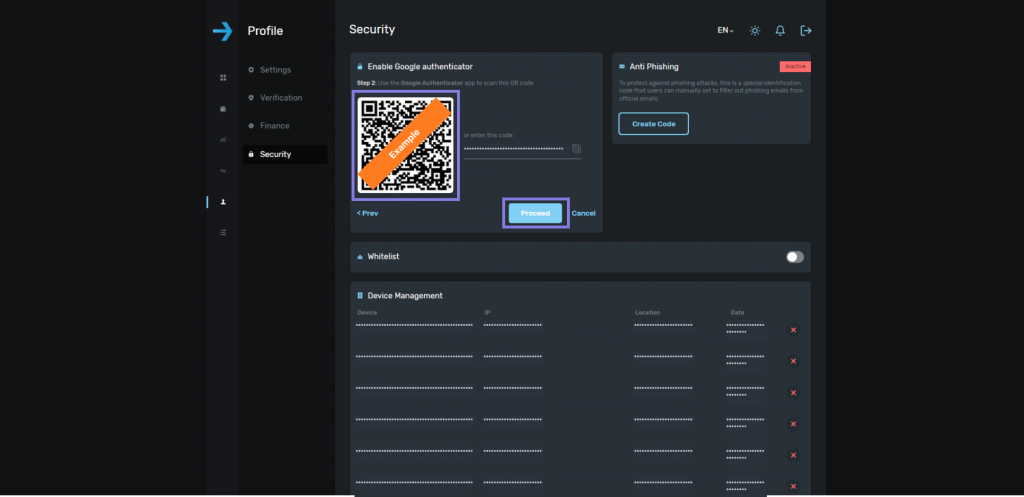Click the Inactive status badge
The width and height of the screenshot is (1024, 497).
[x=795, y=67]
